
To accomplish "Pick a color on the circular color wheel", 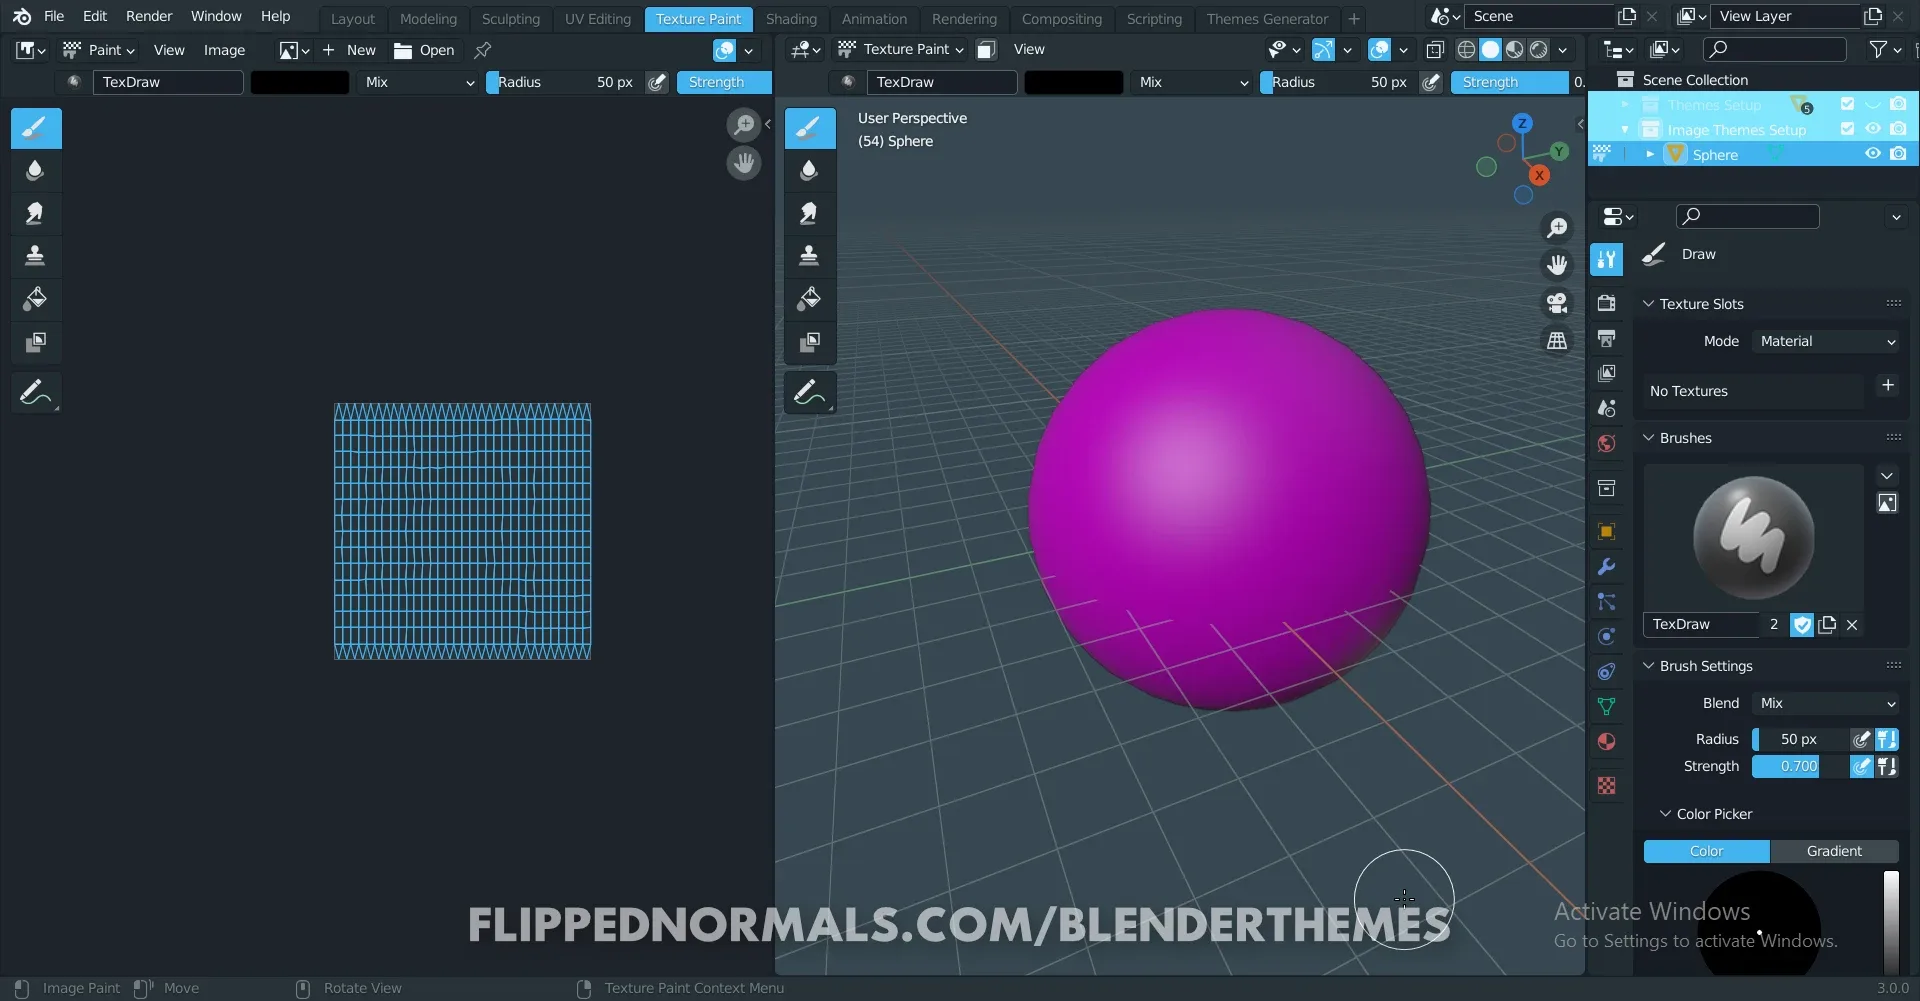I will point(1762,923).
